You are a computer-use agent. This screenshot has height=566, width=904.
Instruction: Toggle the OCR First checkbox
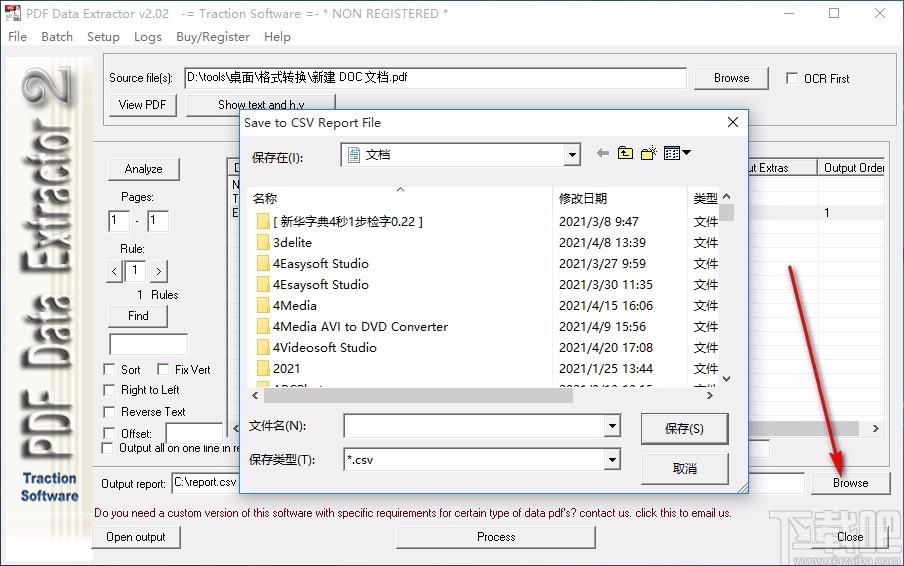tap(792, 78)
